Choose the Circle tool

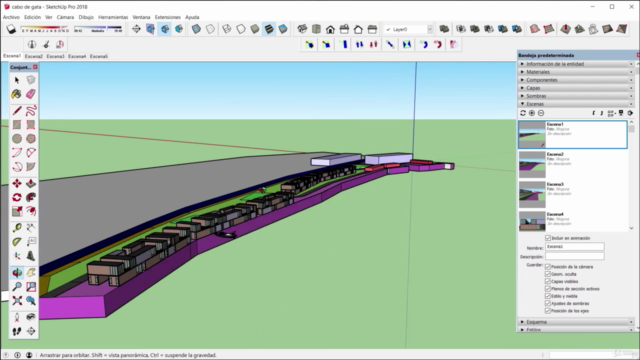point(17,139)
